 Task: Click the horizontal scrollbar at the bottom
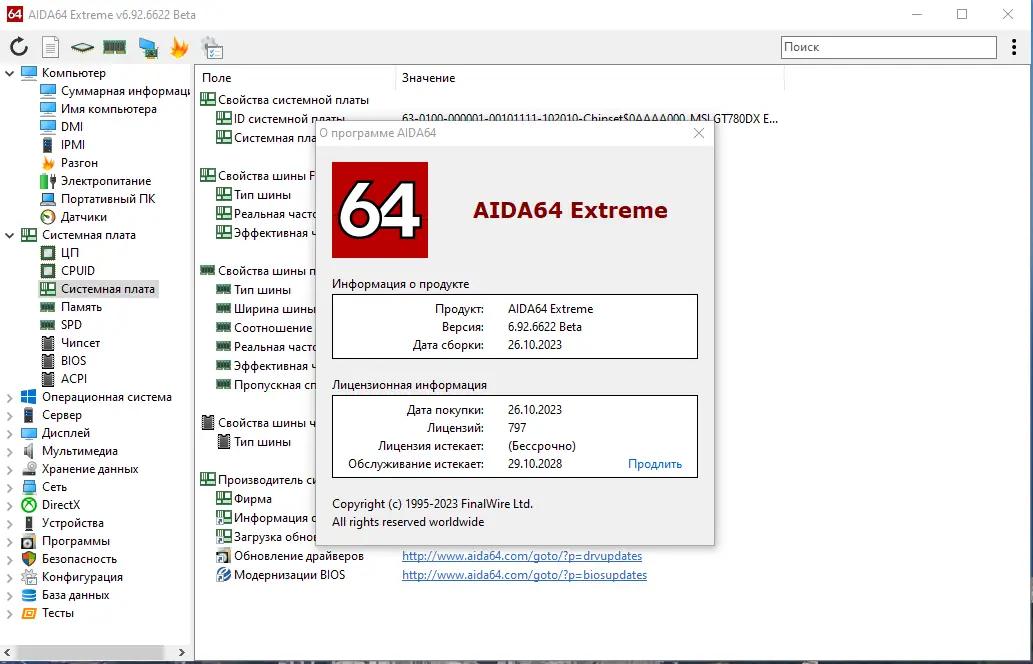coord(90,651)
